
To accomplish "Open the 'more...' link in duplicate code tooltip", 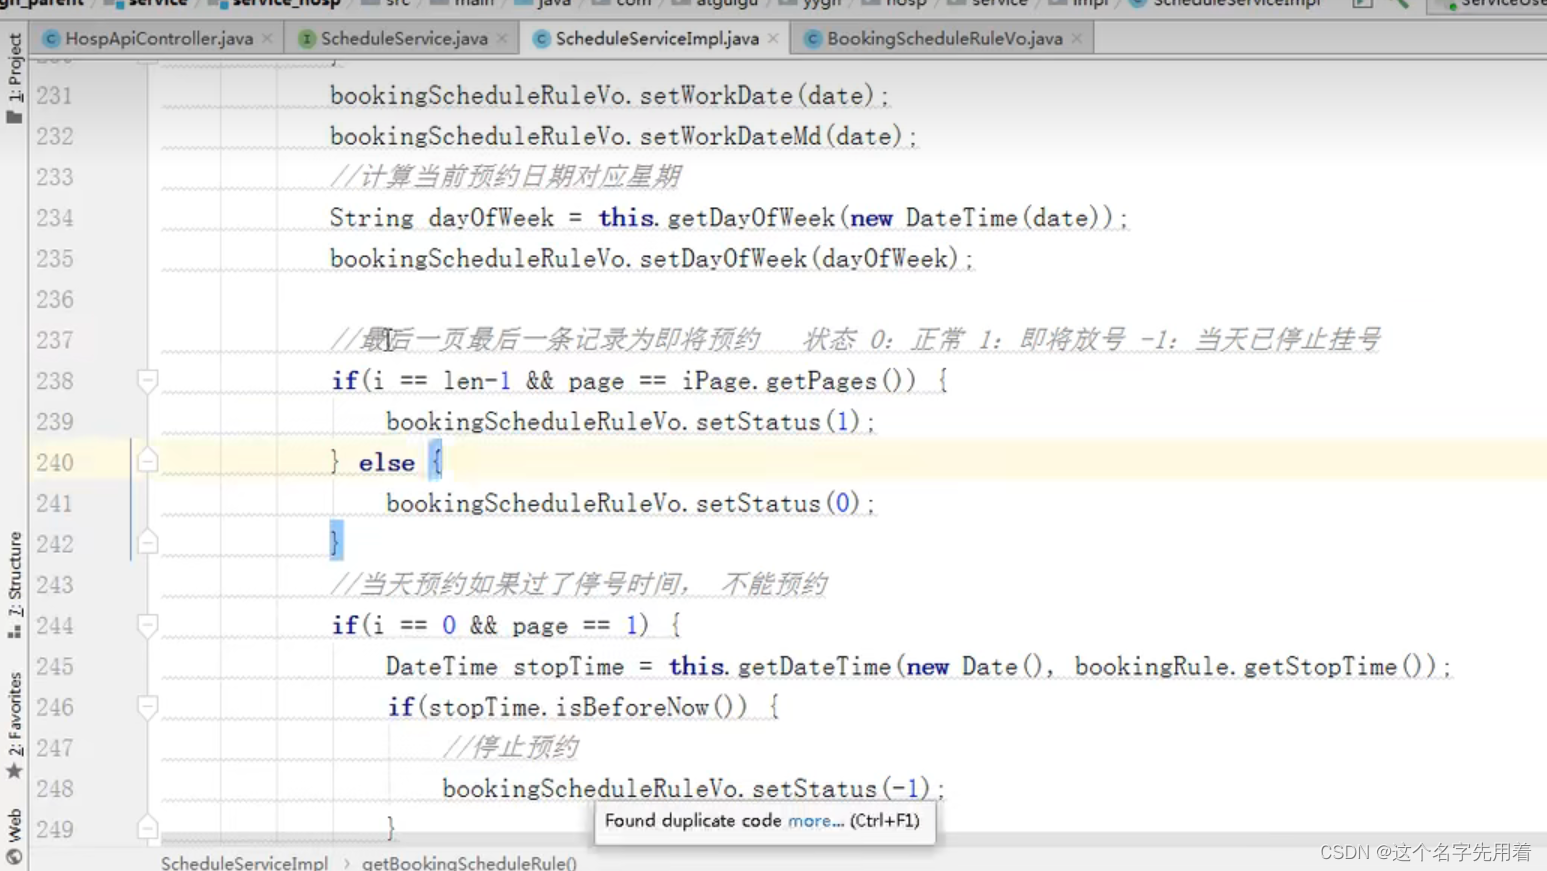I will (x=816, y=820).
